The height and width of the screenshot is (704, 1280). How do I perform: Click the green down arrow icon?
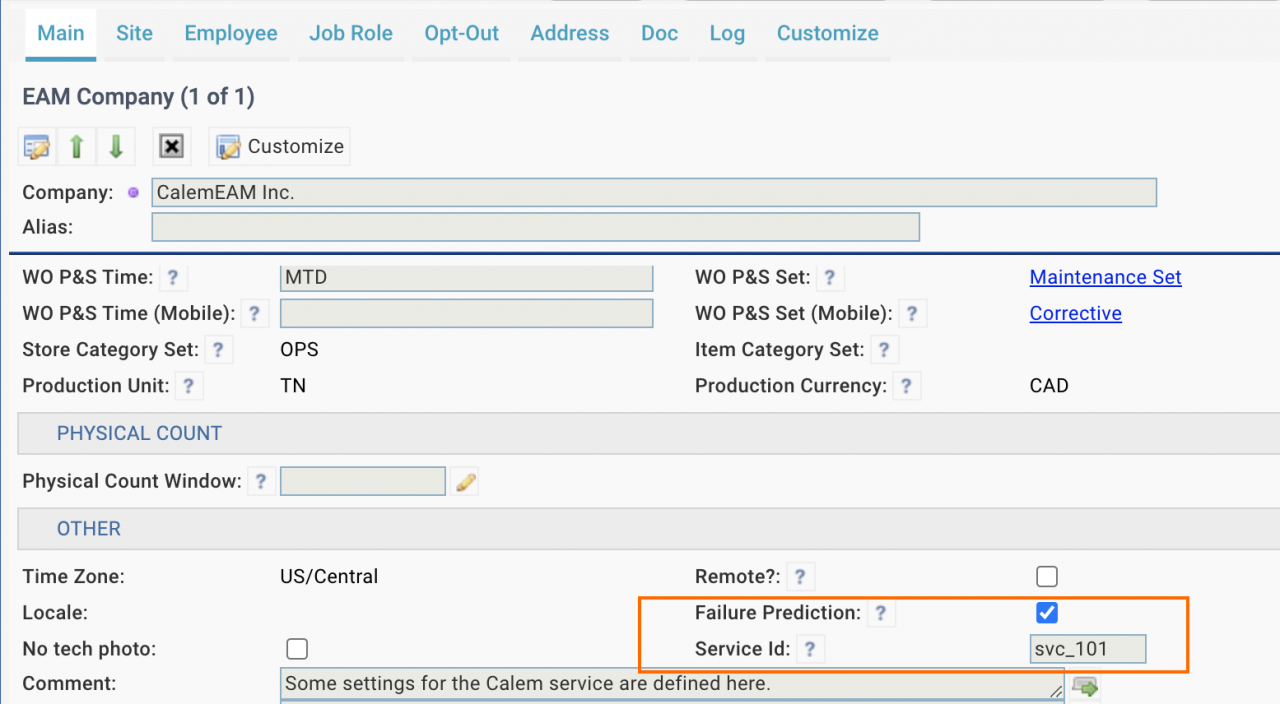pos(115,147)
